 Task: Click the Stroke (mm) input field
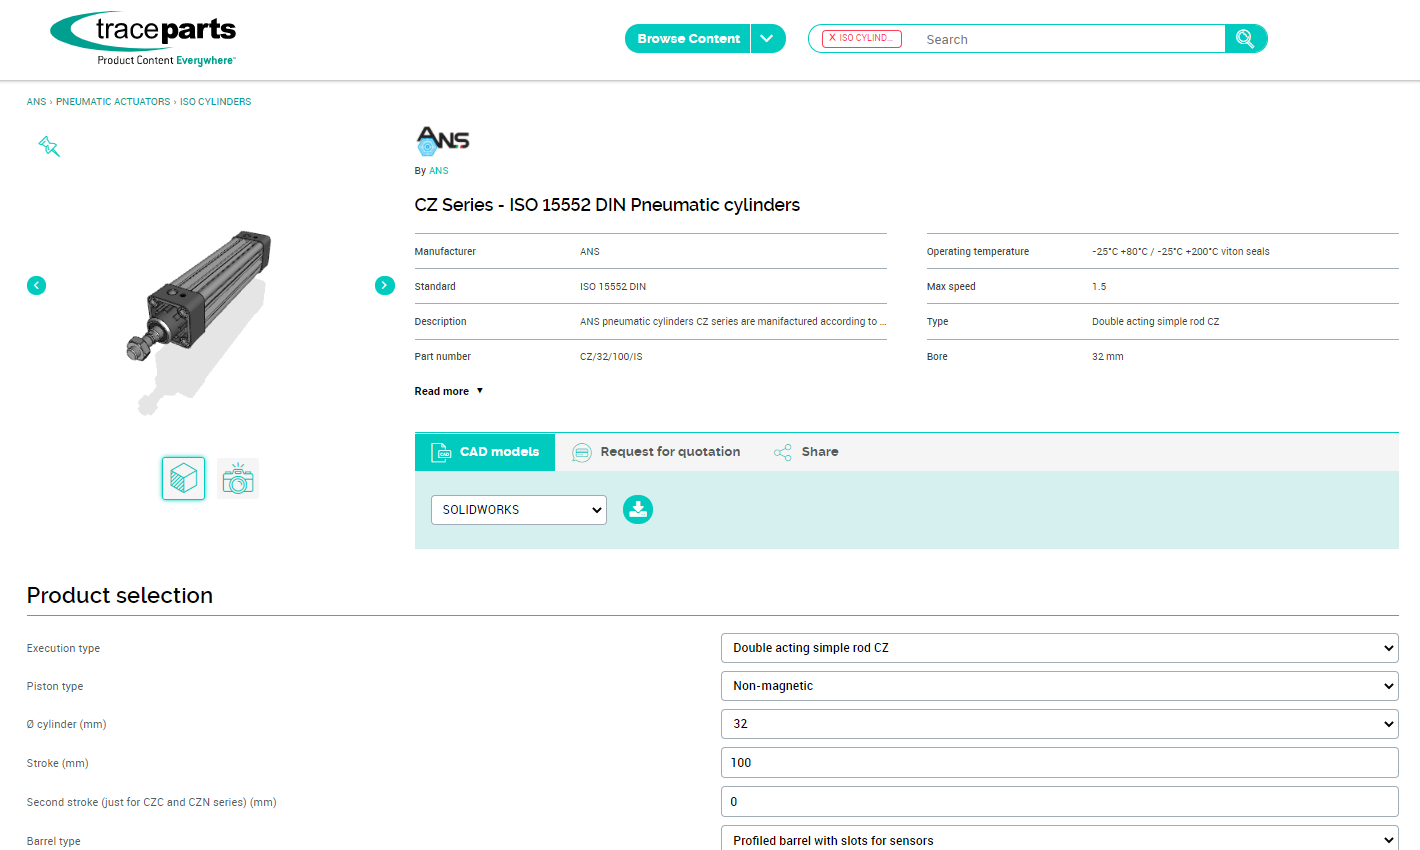(1059, 763)
